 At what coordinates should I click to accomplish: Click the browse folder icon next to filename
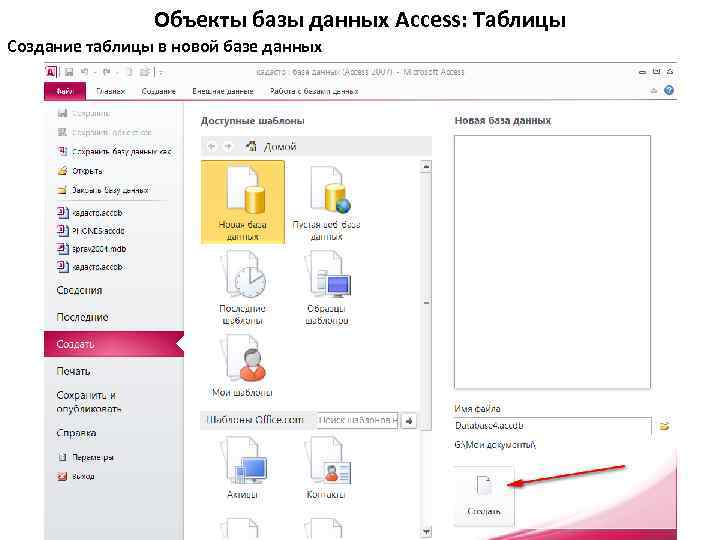[x=664, y=426]
